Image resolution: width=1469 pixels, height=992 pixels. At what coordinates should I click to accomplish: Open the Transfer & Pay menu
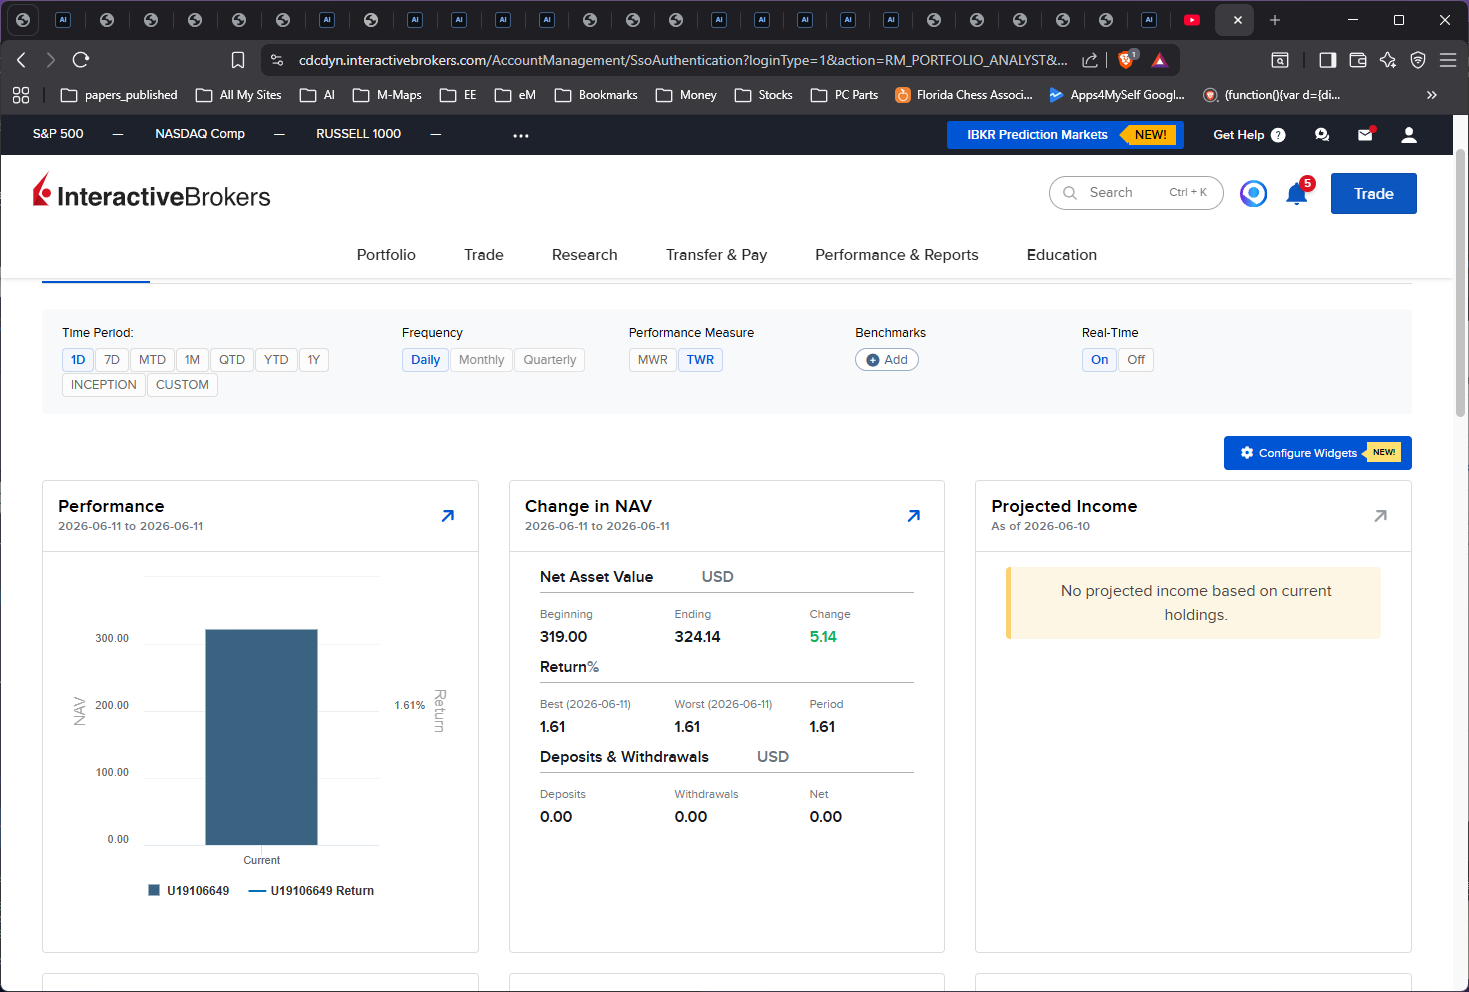[717, 255]
